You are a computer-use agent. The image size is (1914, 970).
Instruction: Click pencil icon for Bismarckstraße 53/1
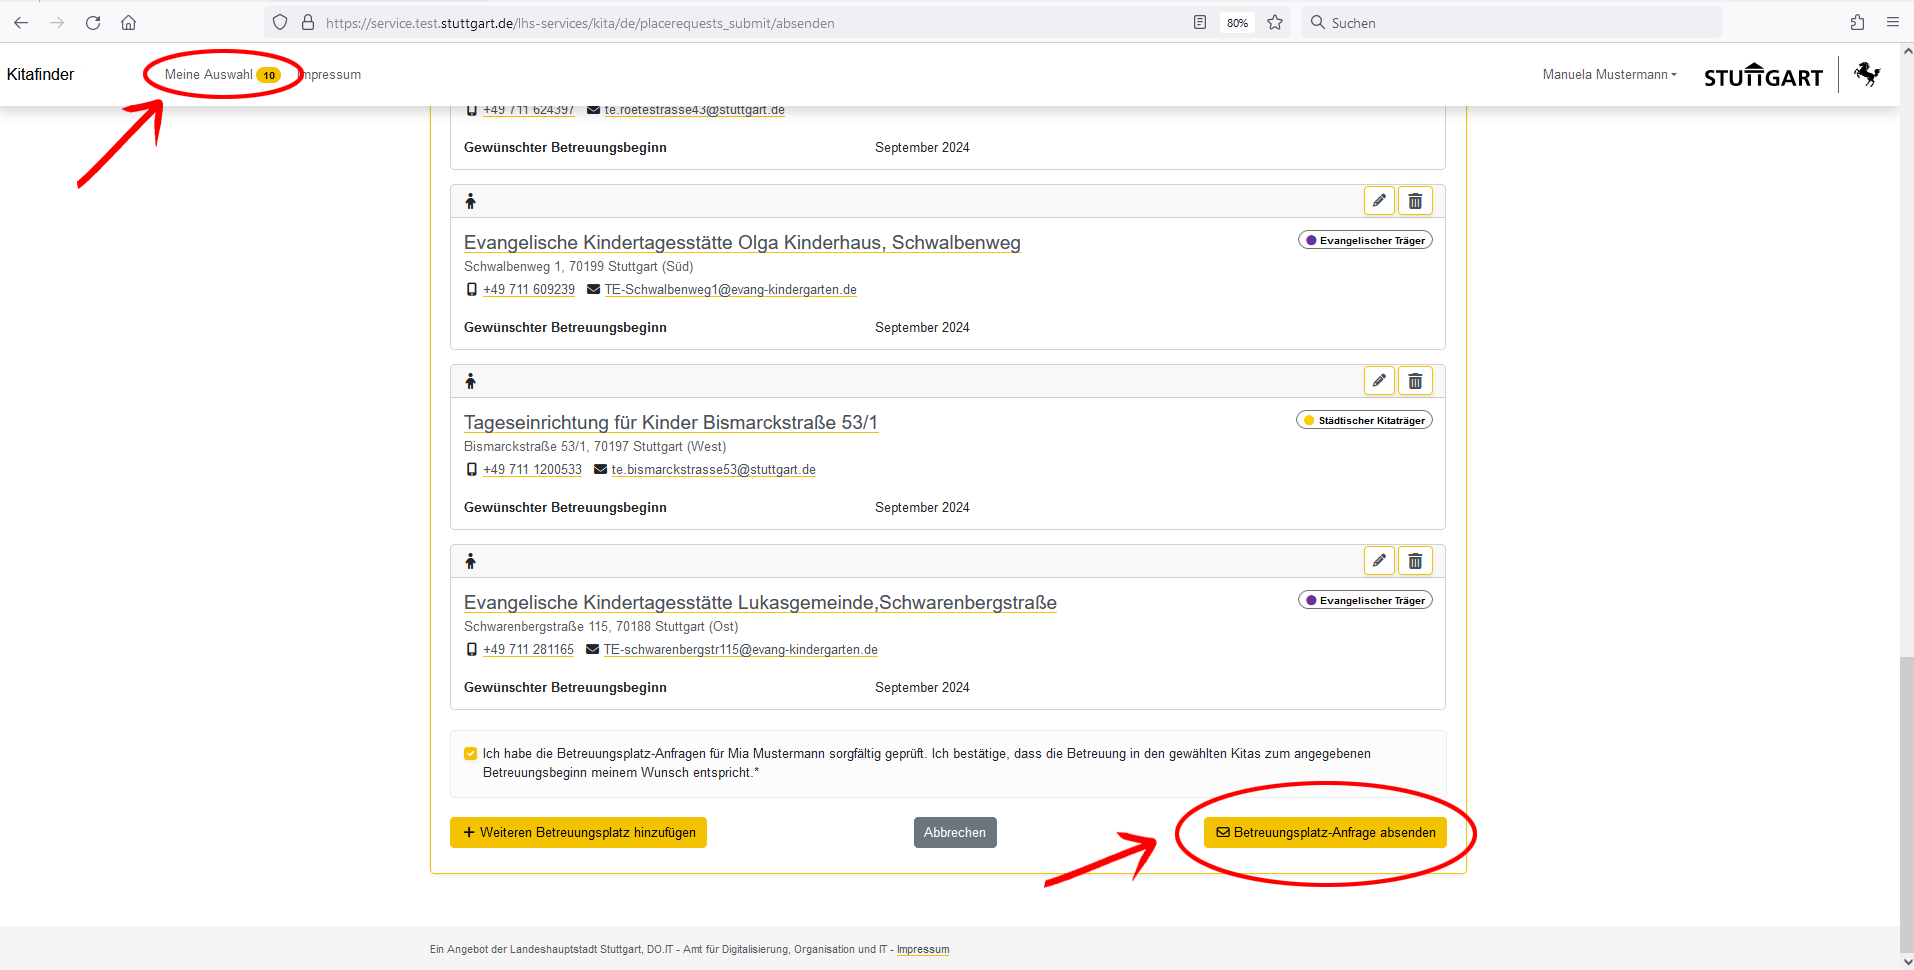coord(1379,381)
